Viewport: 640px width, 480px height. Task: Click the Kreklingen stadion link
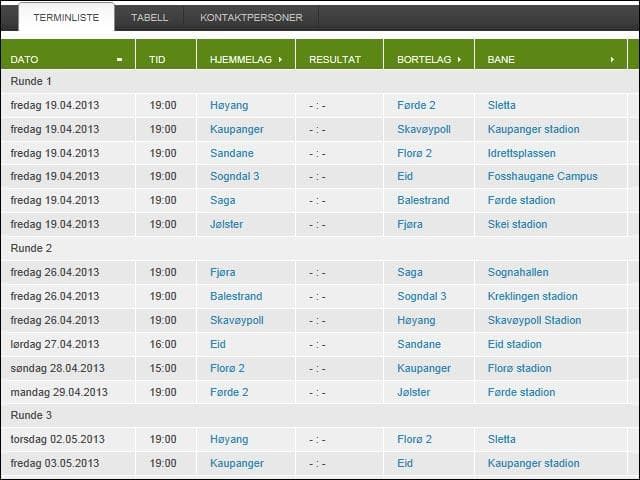click(532, 297)
